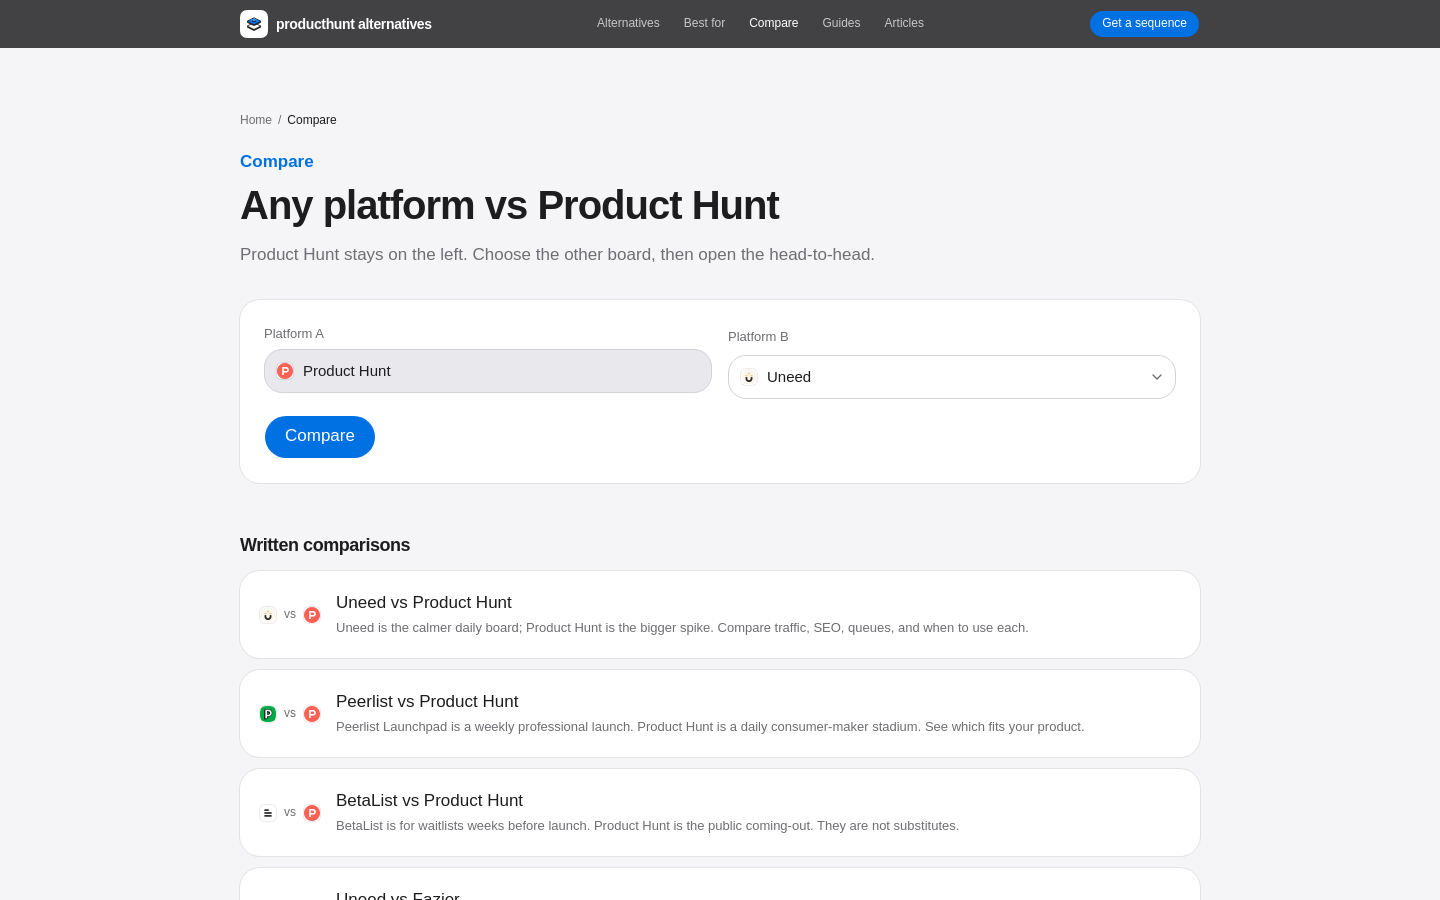The height and width of the screenshot is (900, 1440).
Task: Click the Uneed icon in Uneed vs Product Hunt card
Action: coord(268,615)
